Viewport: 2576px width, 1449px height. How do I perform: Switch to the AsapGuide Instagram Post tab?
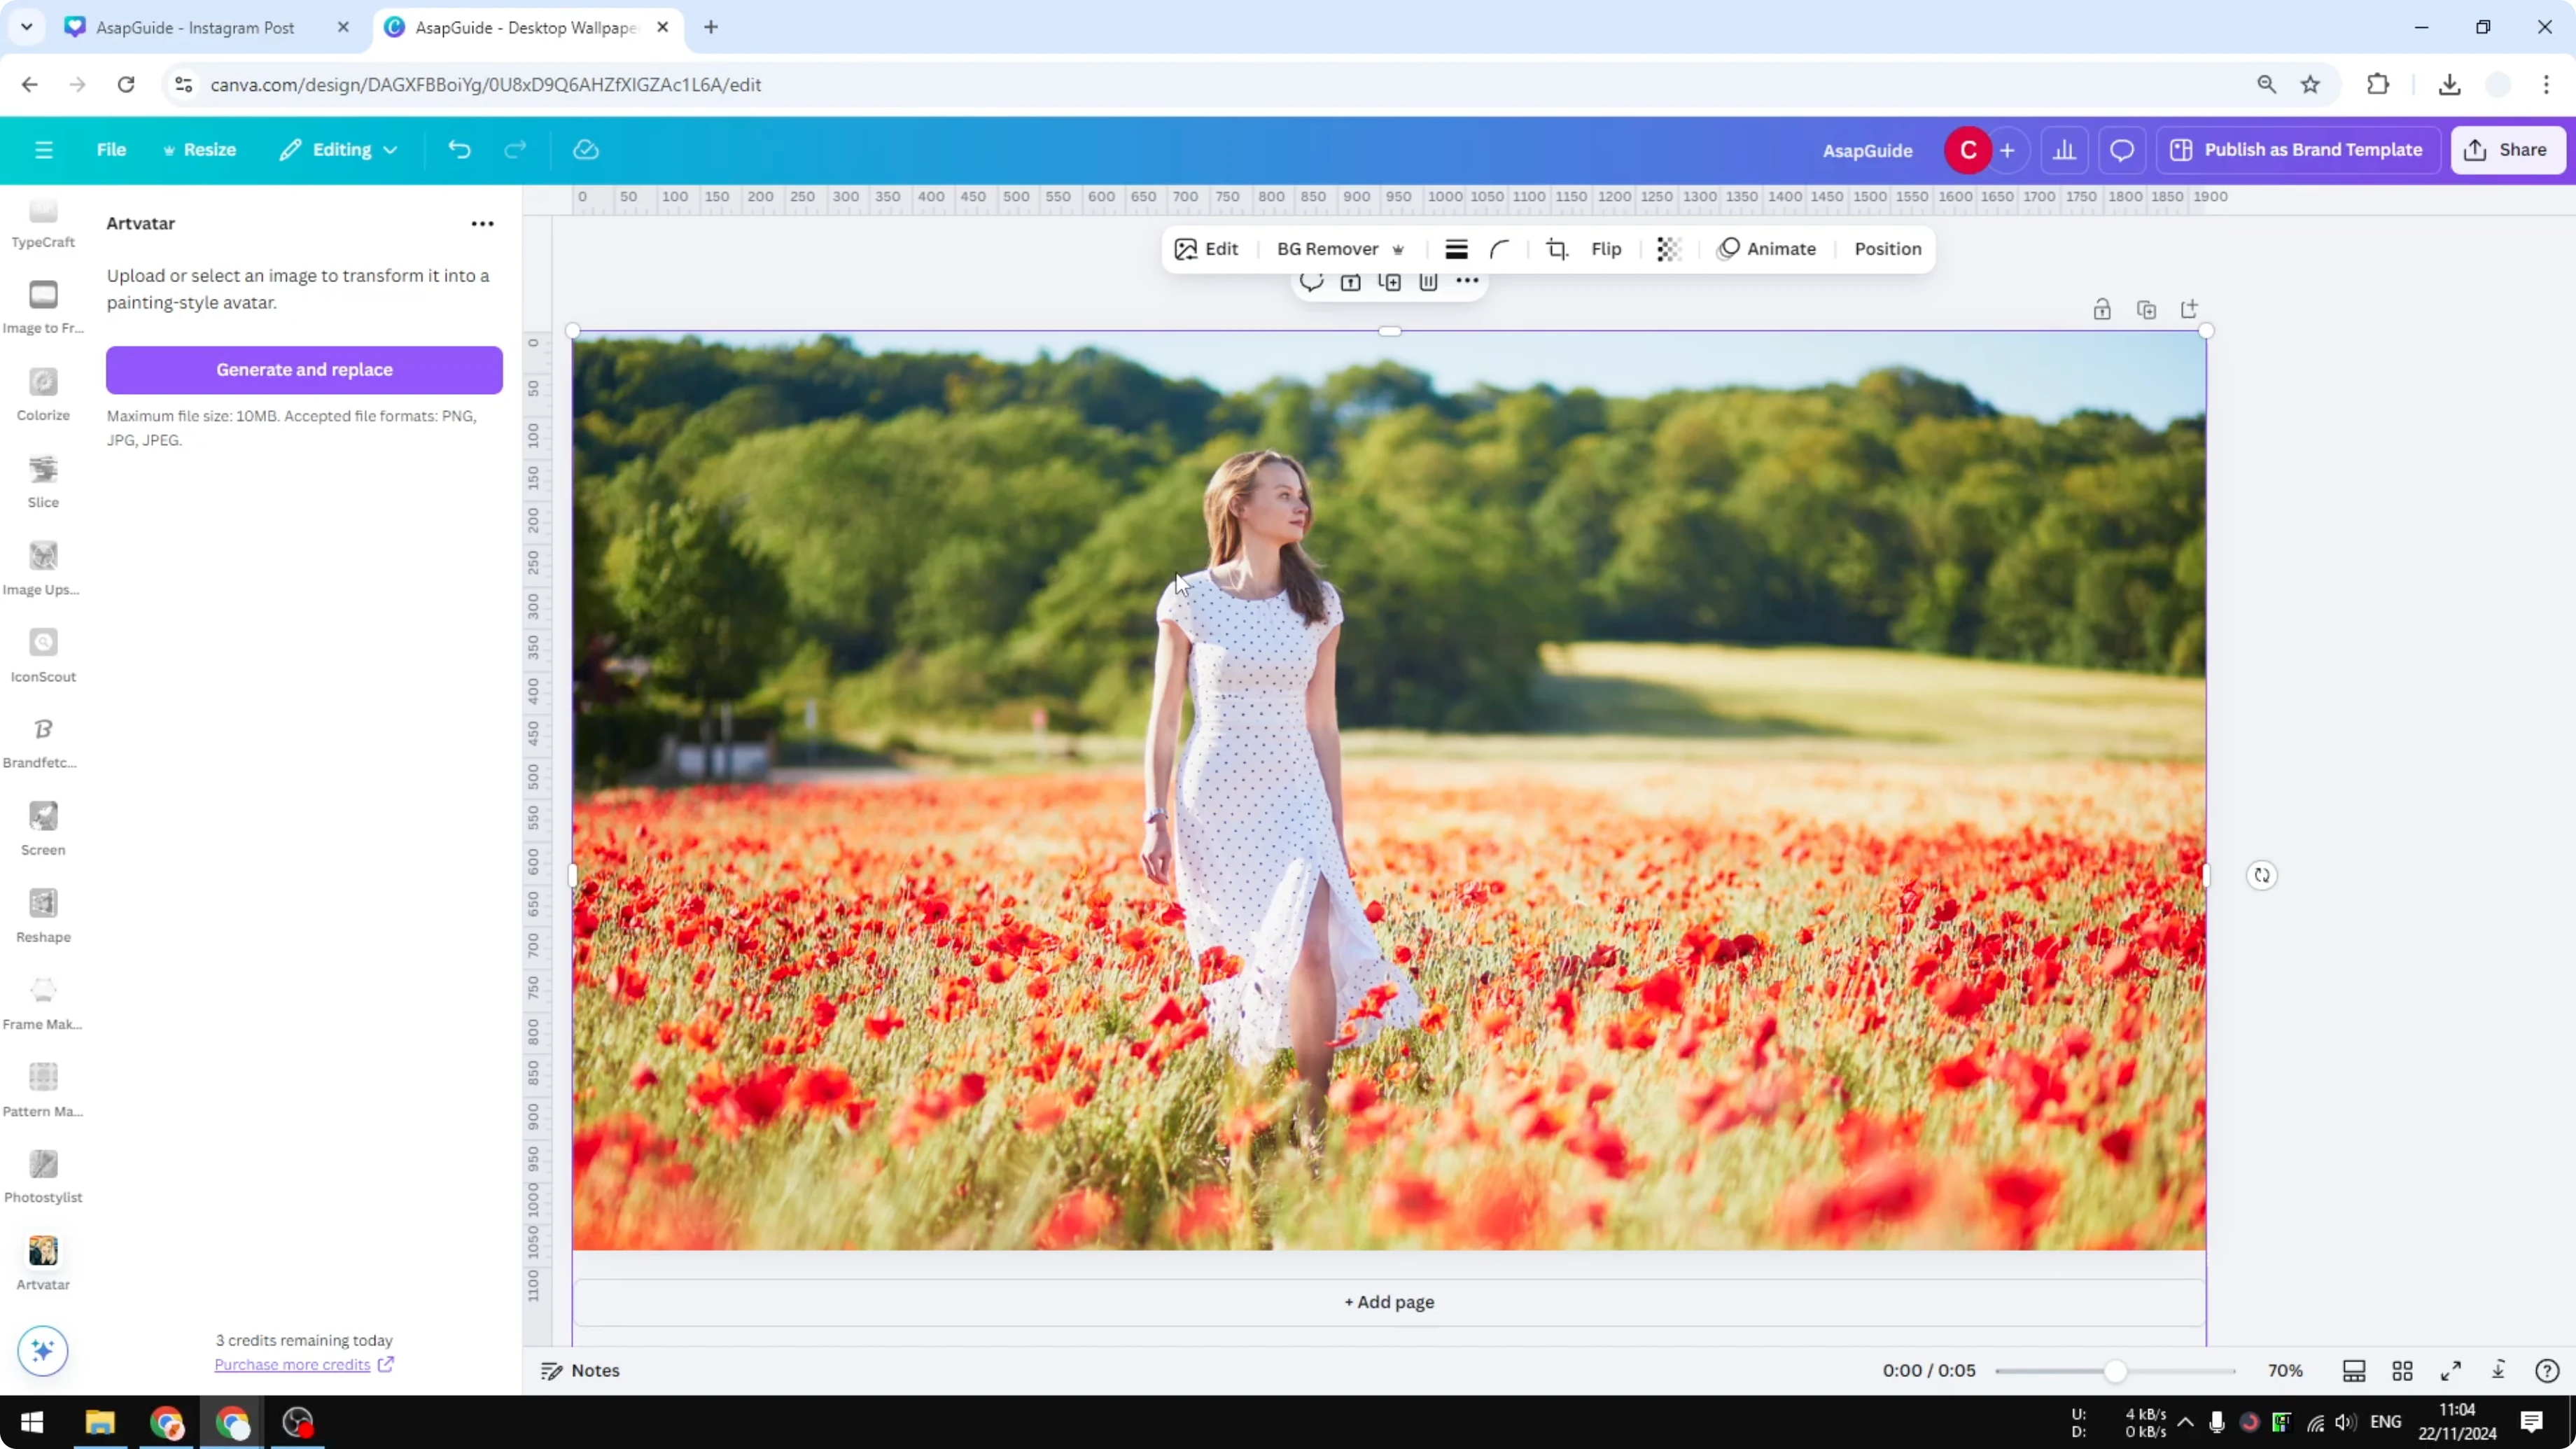tap(195, 27)
